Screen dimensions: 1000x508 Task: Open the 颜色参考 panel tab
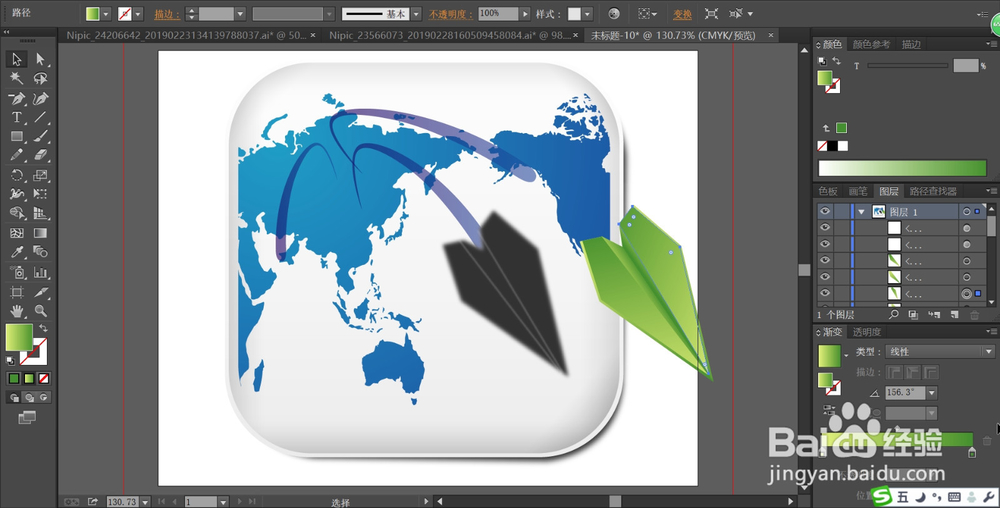(871, 44)
